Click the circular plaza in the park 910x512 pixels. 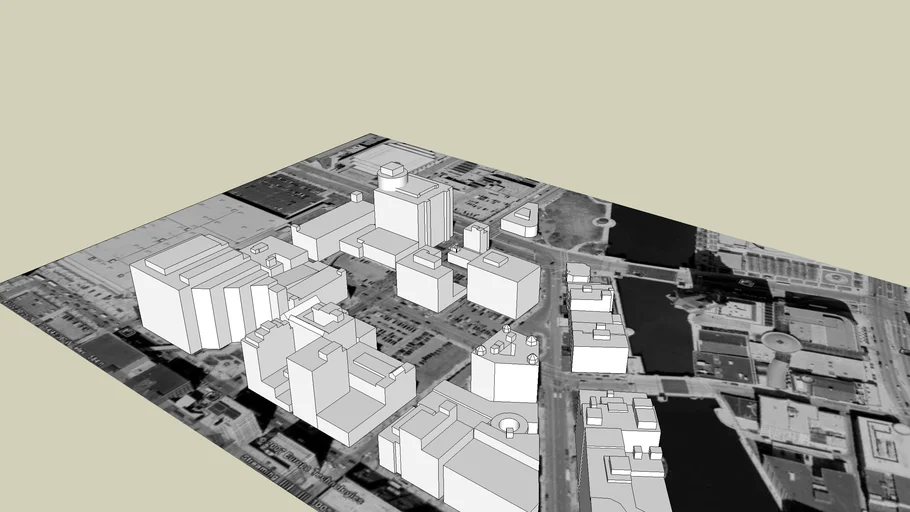601,221
